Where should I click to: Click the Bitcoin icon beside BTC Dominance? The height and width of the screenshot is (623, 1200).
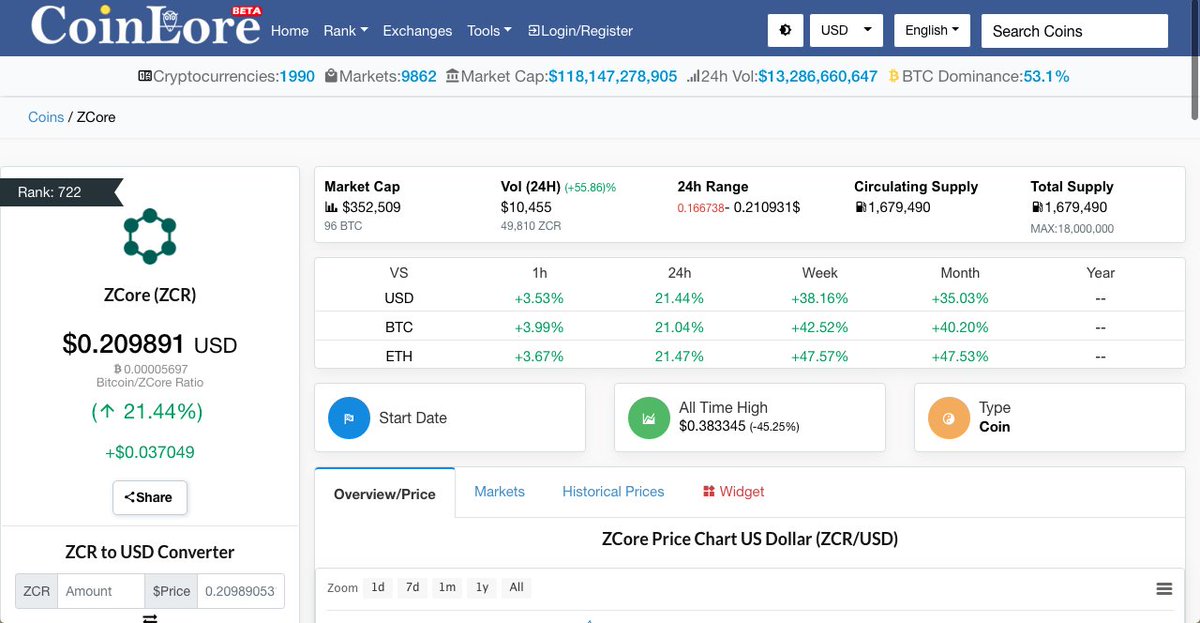(894, 76)
